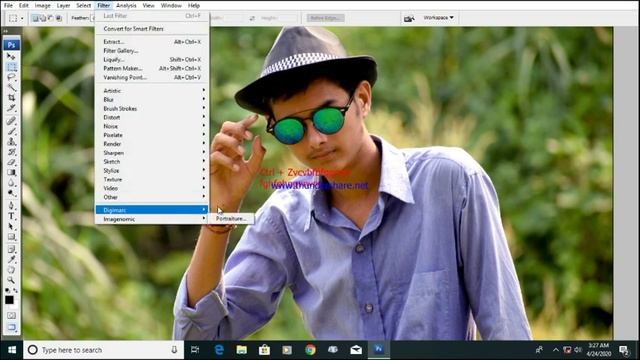This screenshot has width=640, height=360.
Task: Open Google Chrome from taskbar
Action: point(310,350)
